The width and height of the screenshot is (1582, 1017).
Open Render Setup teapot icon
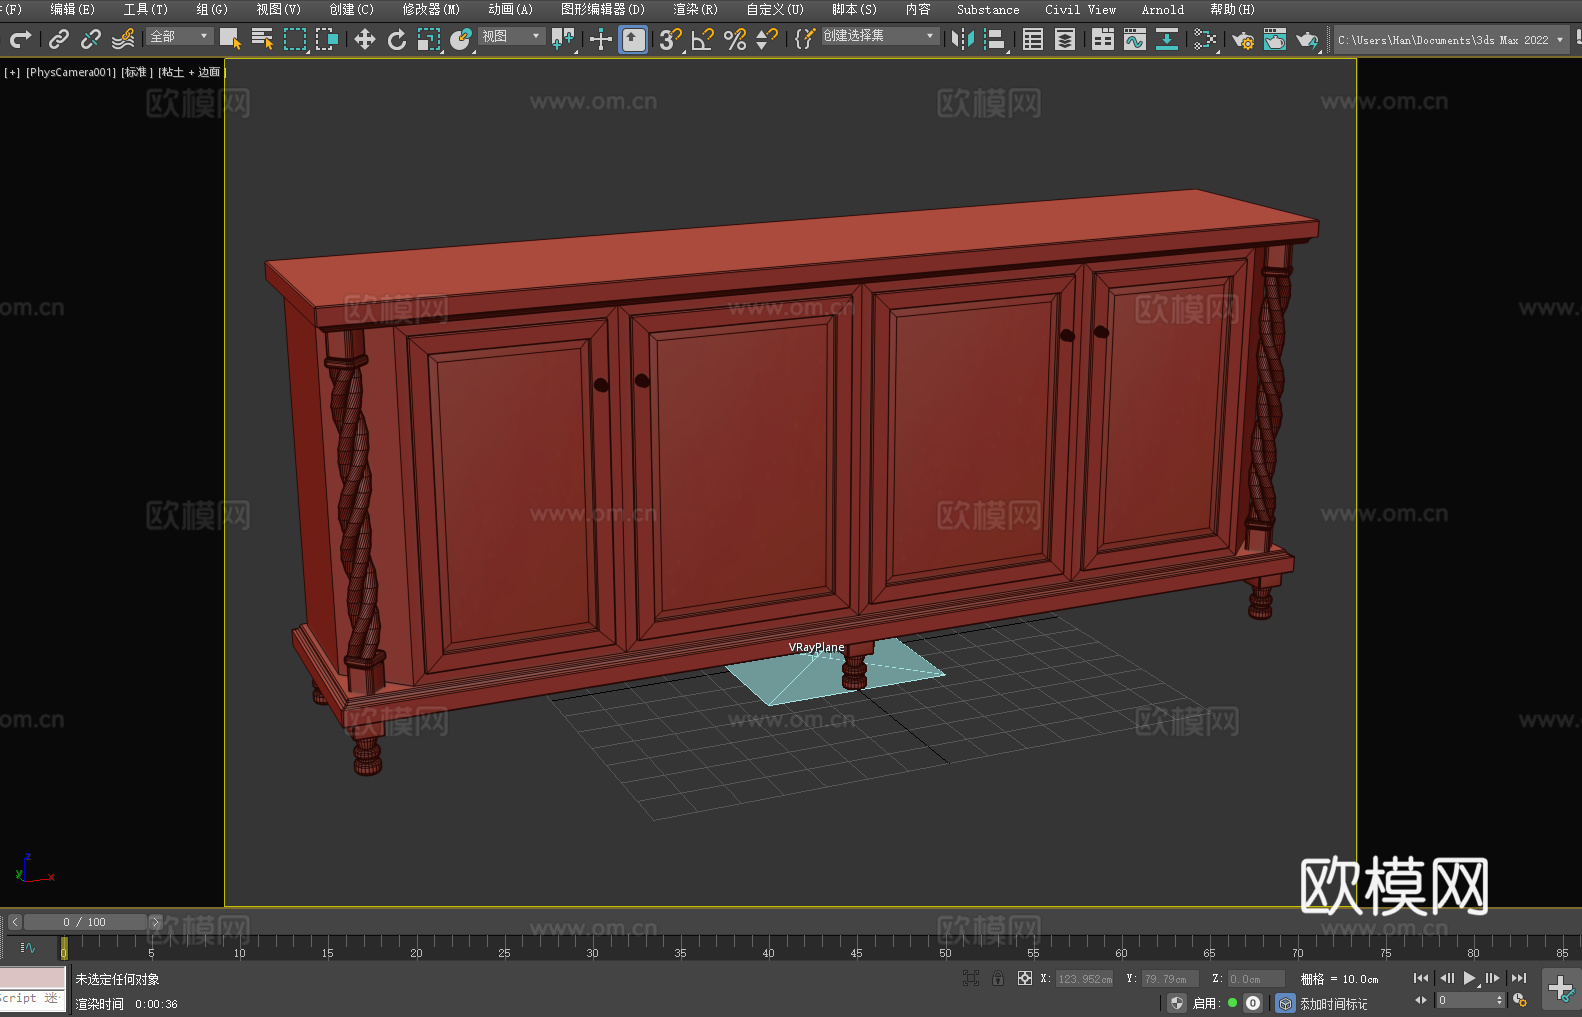click(1242, 39)
